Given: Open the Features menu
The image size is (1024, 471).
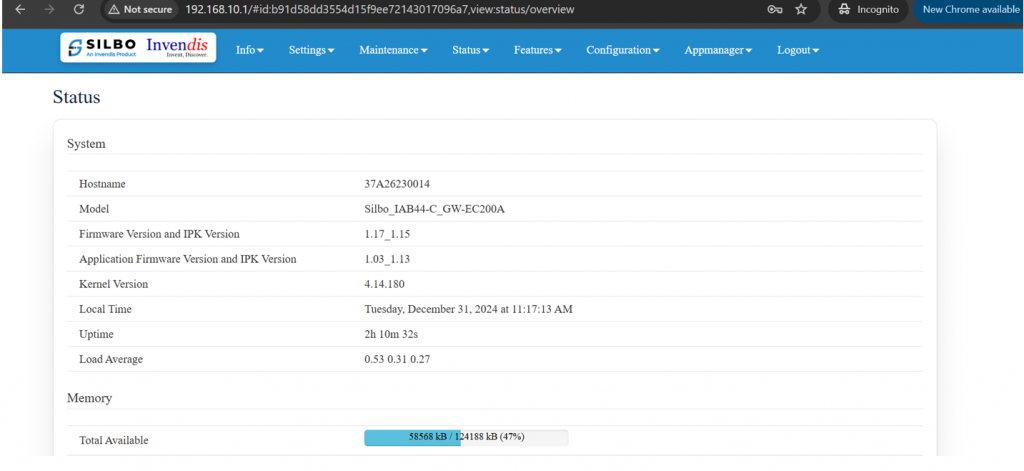Looking at the screenshot, I should [x=537, y=50].
